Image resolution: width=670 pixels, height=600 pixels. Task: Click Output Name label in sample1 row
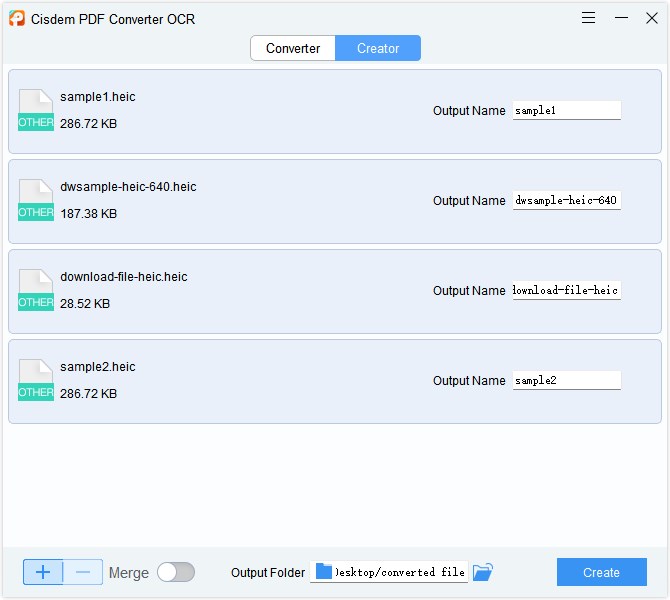click(x=469, y=111)
